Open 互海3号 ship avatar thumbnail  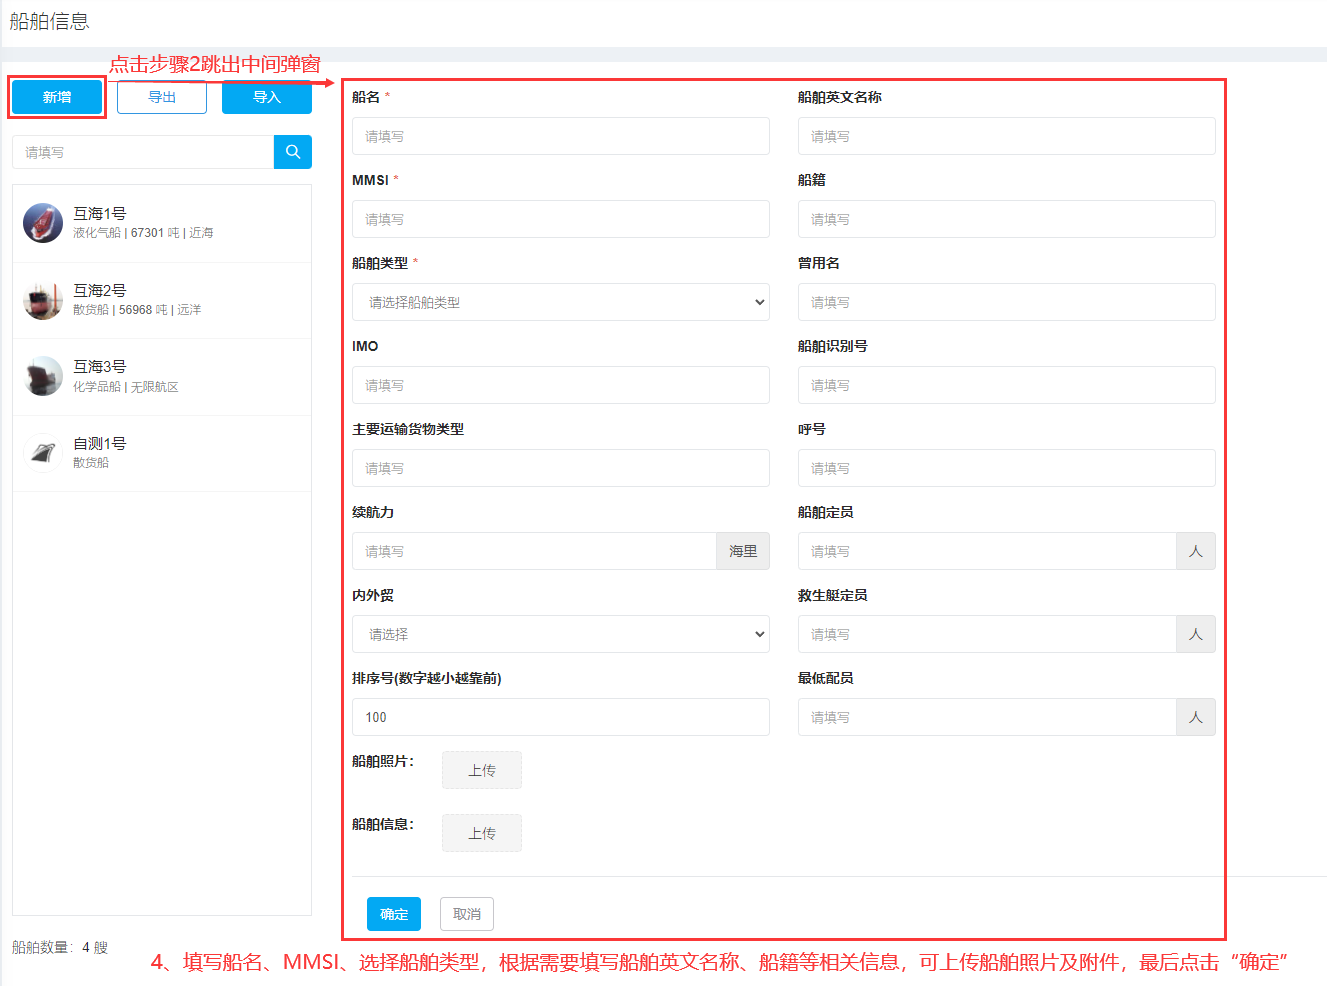pos(43,376)
